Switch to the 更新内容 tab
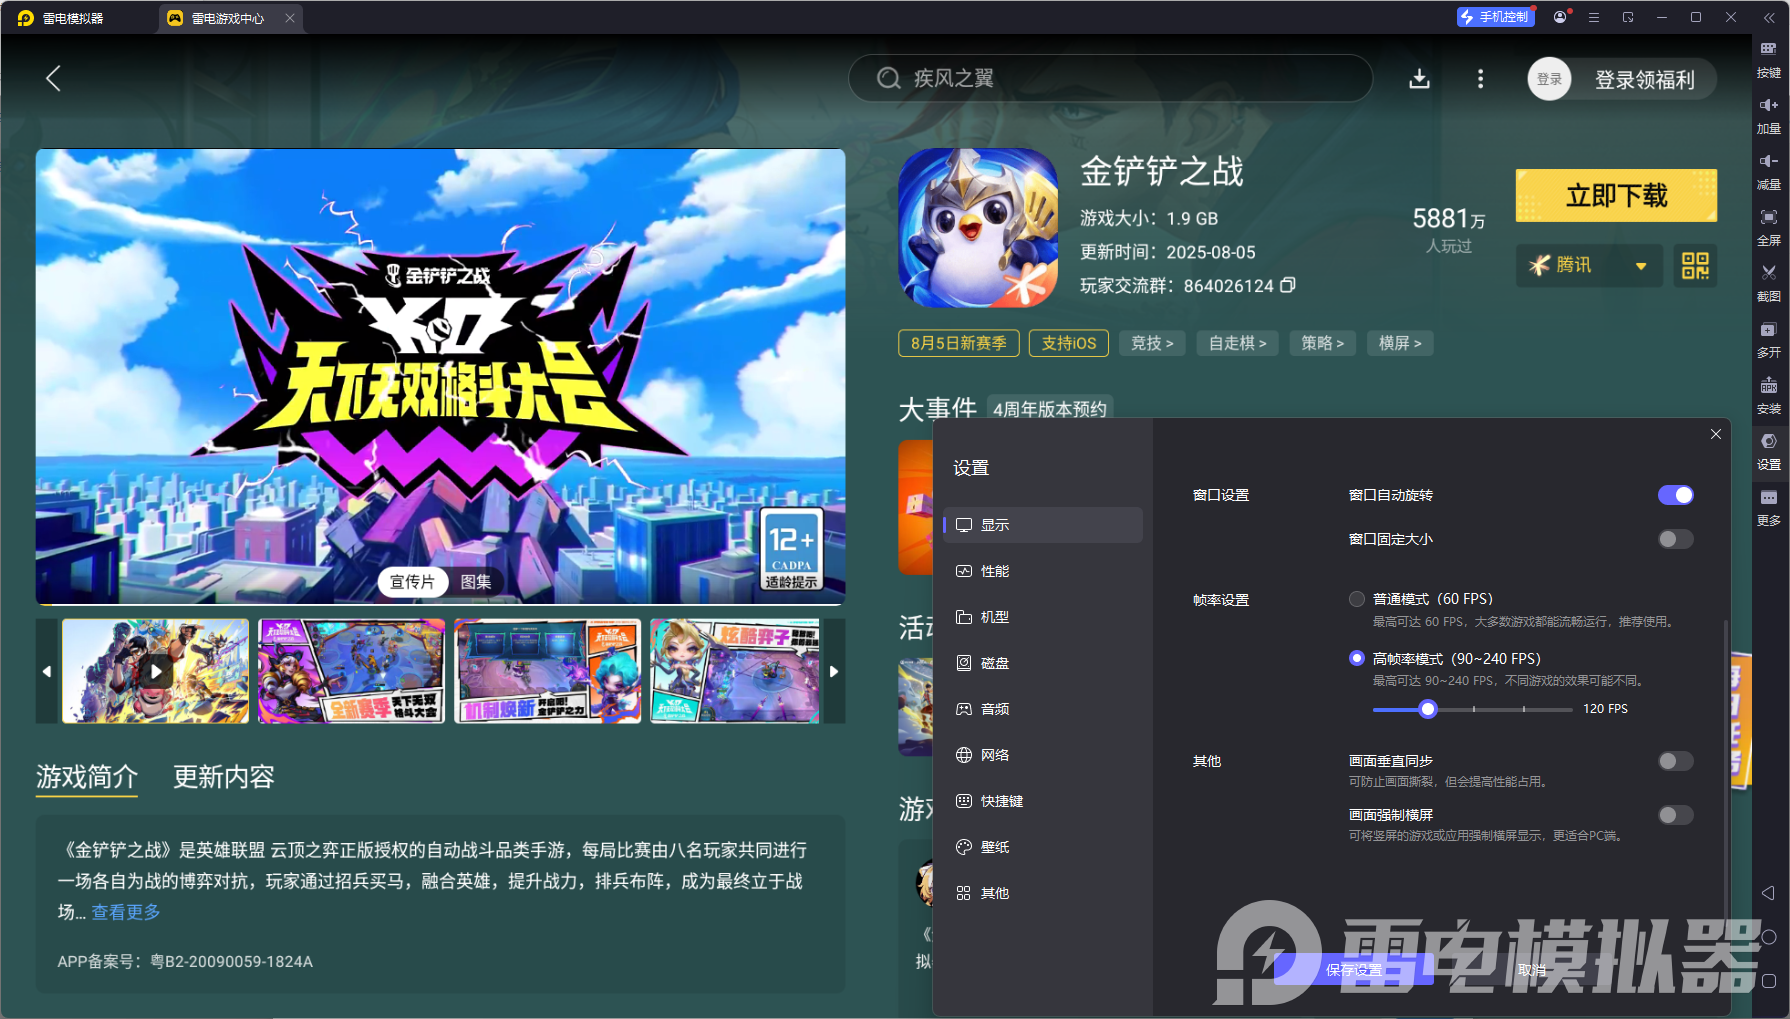 [224, 777]
